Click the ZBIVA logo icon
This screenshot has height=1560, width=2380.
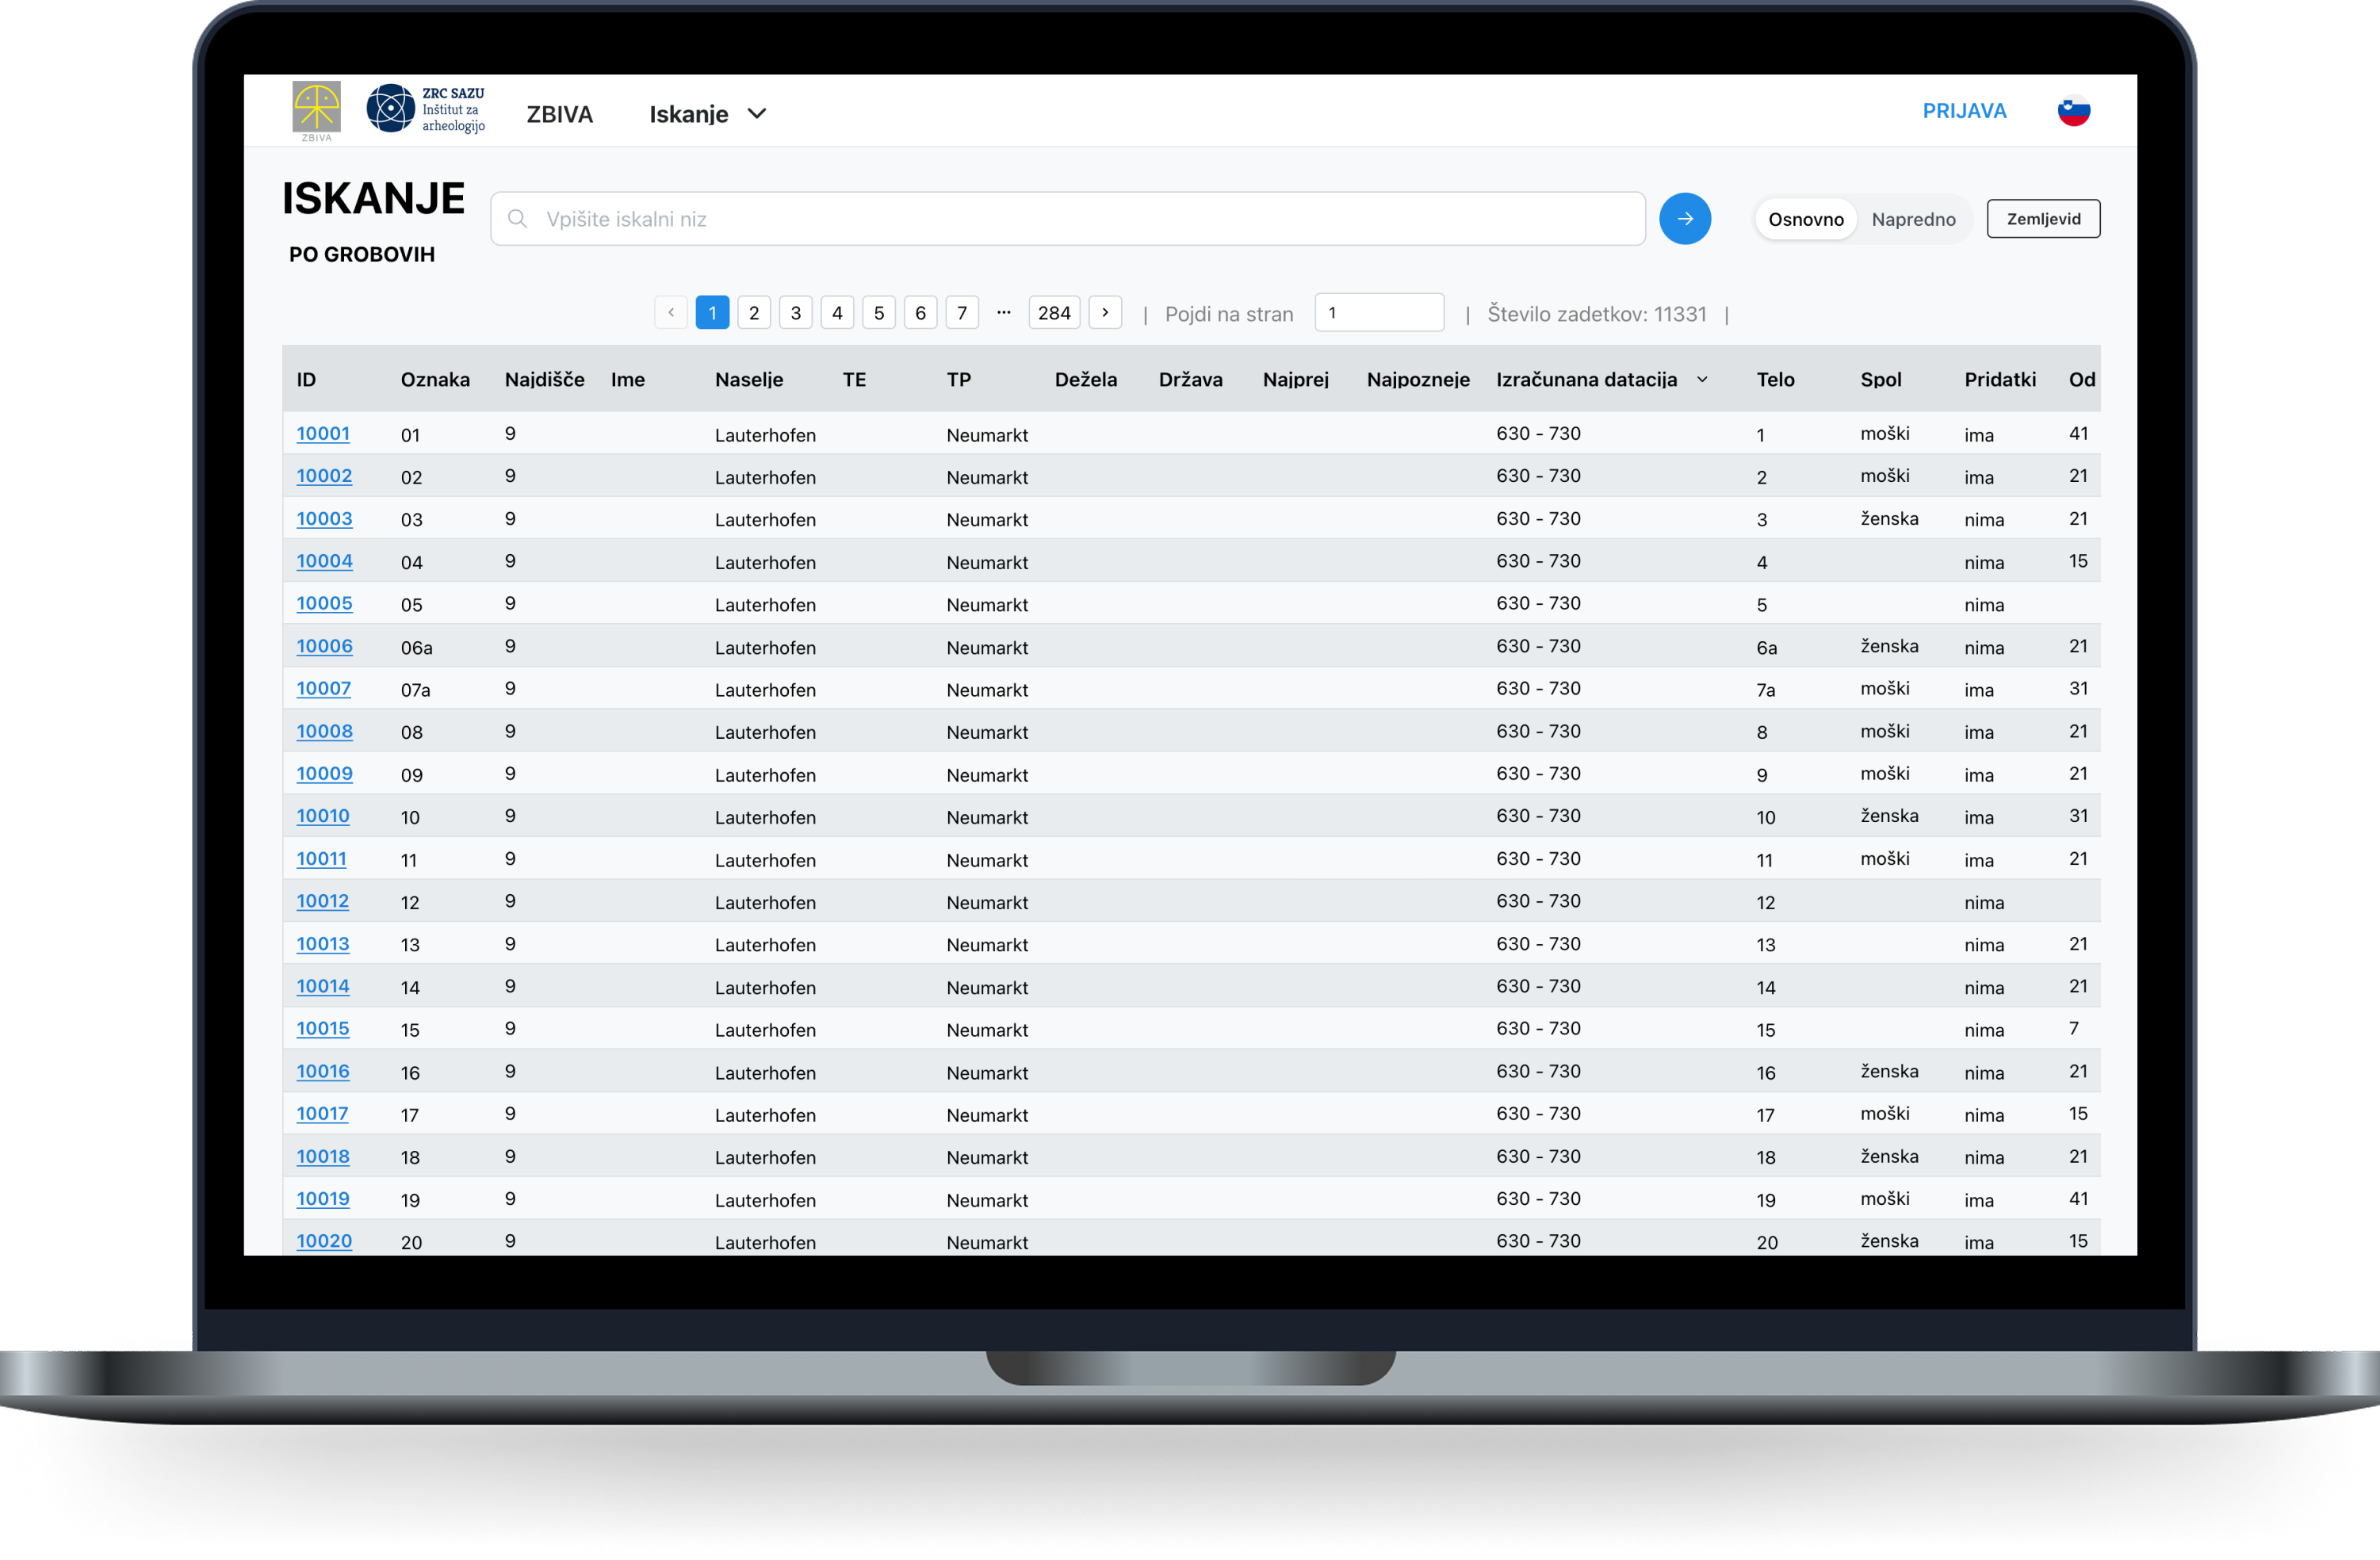[316, 109]
